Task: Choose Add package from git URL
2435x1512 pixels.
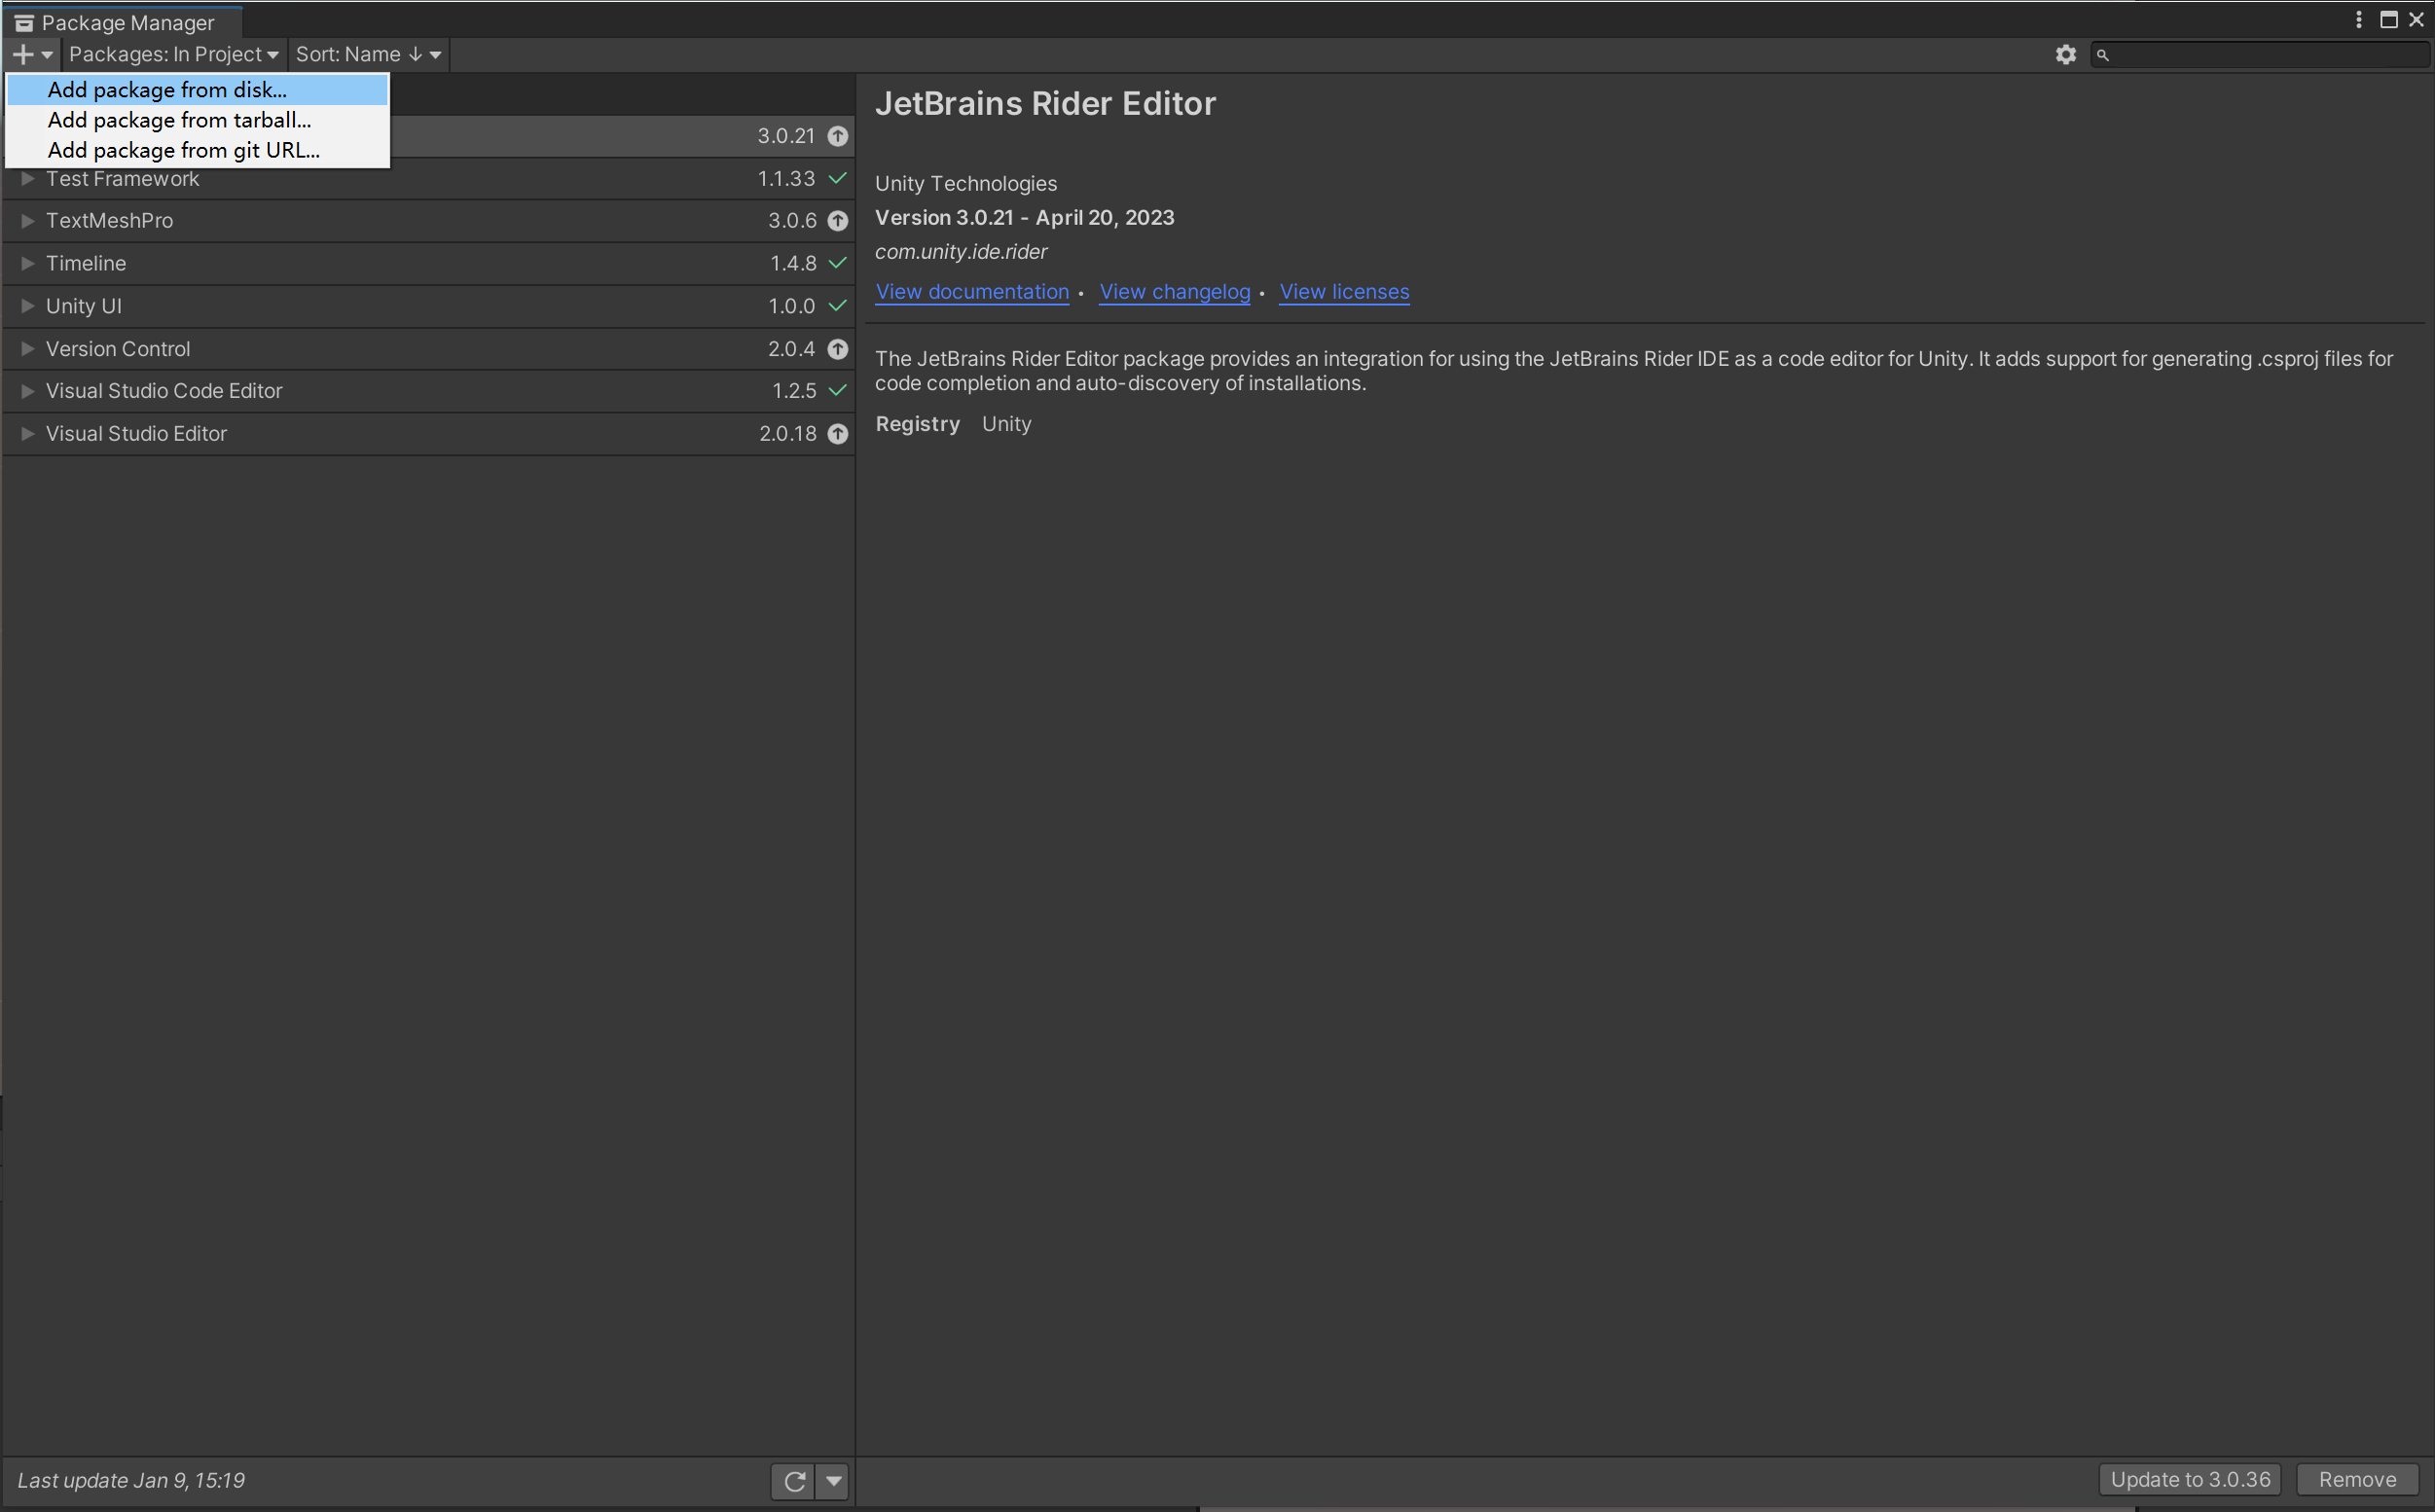Action: click(184, 150)
